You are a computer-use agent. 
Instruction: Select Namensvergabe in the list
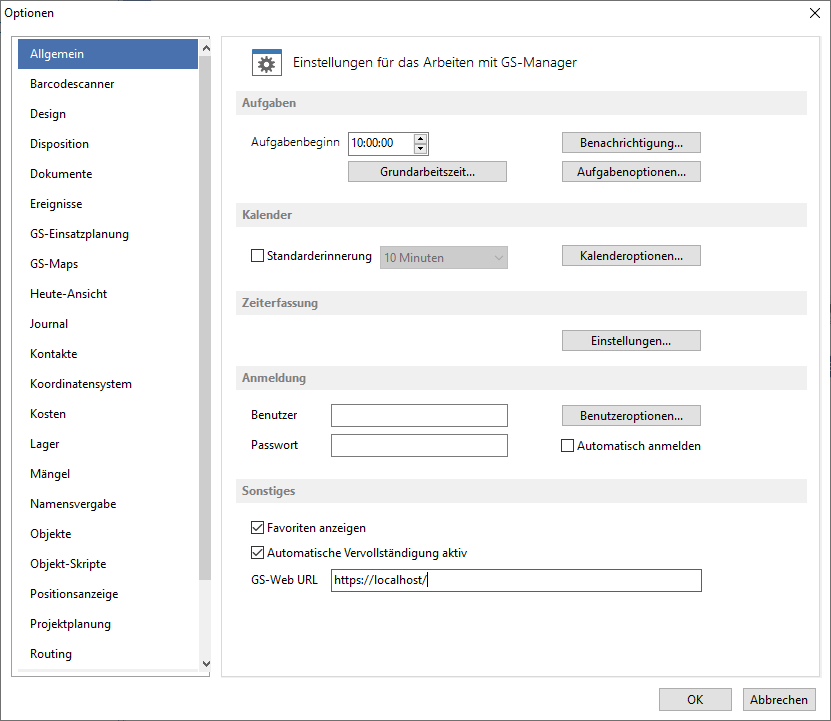pyautogui.click(x=108, y=504)
